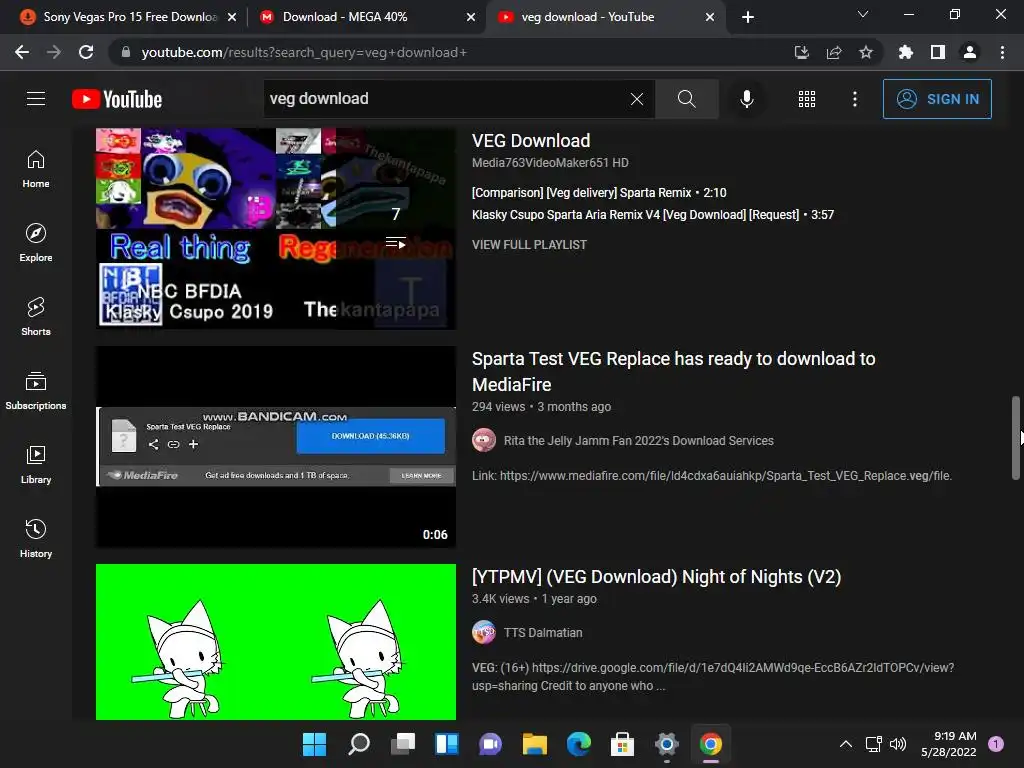This screenshot has height=768, width=1024.
Task: Expand the tab search chevron
Action: (863, 14)
